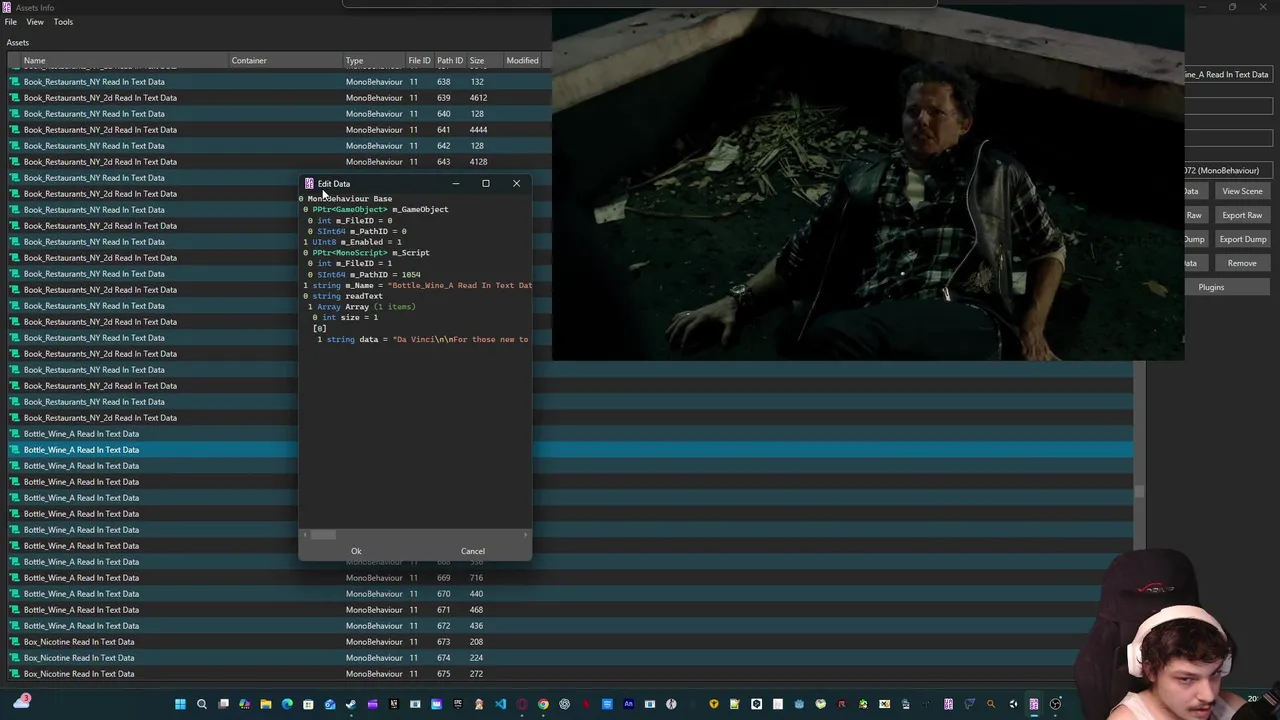Image resolution: width=1280 pixels, height=720 pixels.
Task: Click the Remove button
Action: pos(1242,263)
